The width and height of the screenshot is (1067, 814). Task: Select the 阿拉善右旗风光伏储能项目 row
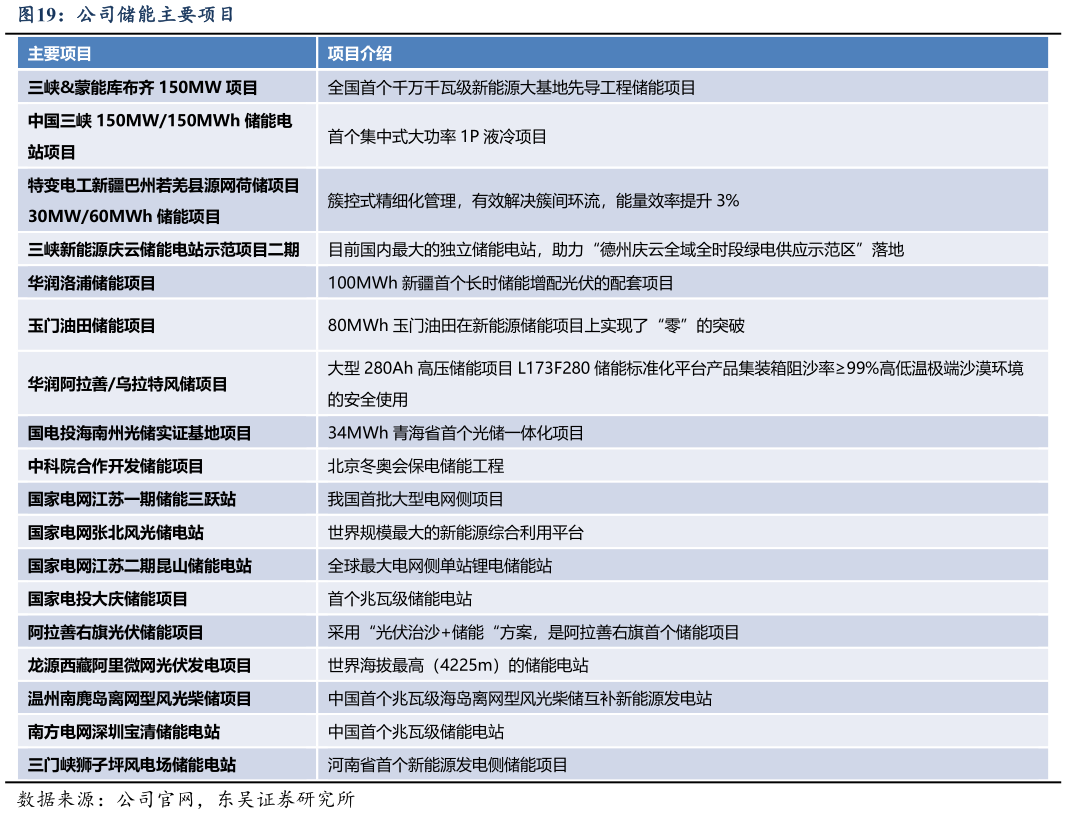[120, 632]
